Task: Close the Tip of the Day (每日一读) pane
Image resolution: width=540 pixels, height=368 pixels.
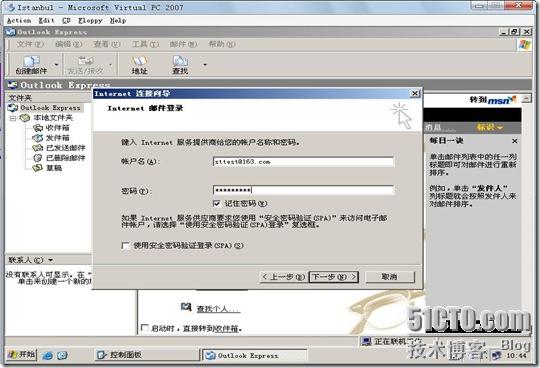Action: [515, 141]
